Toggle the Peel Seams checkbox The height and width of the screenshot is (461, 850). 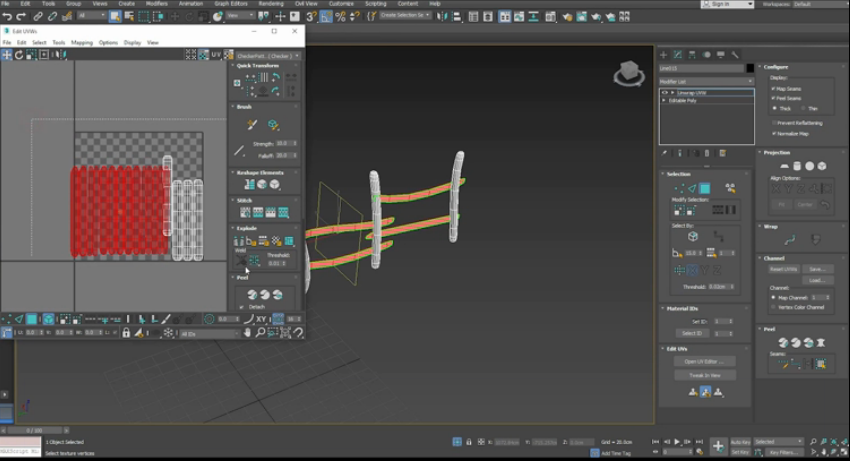point(773,98)
